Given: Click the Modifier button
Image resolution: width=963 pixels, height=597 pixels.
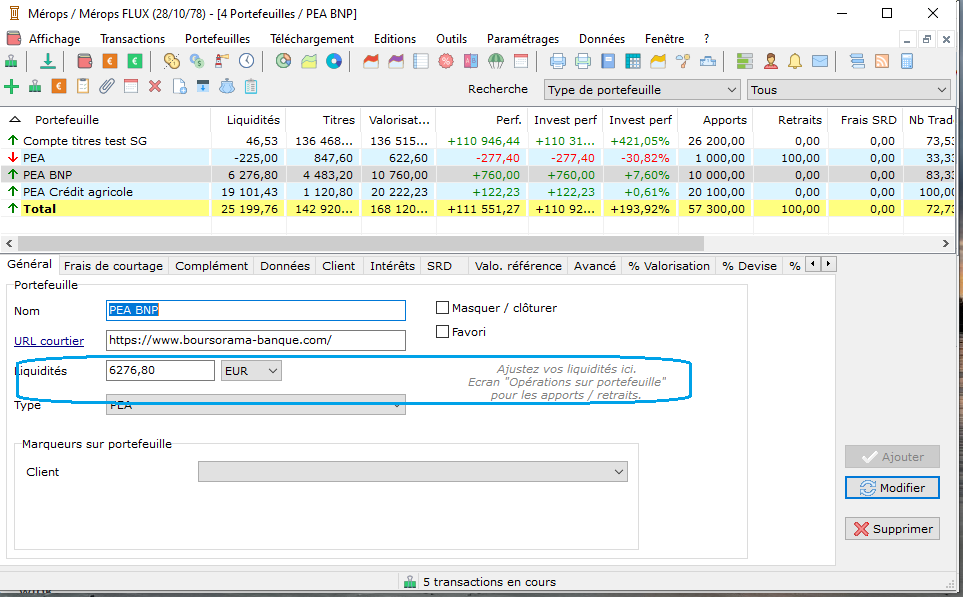Looking at the screenshot, I should click(x=892, y=488).
